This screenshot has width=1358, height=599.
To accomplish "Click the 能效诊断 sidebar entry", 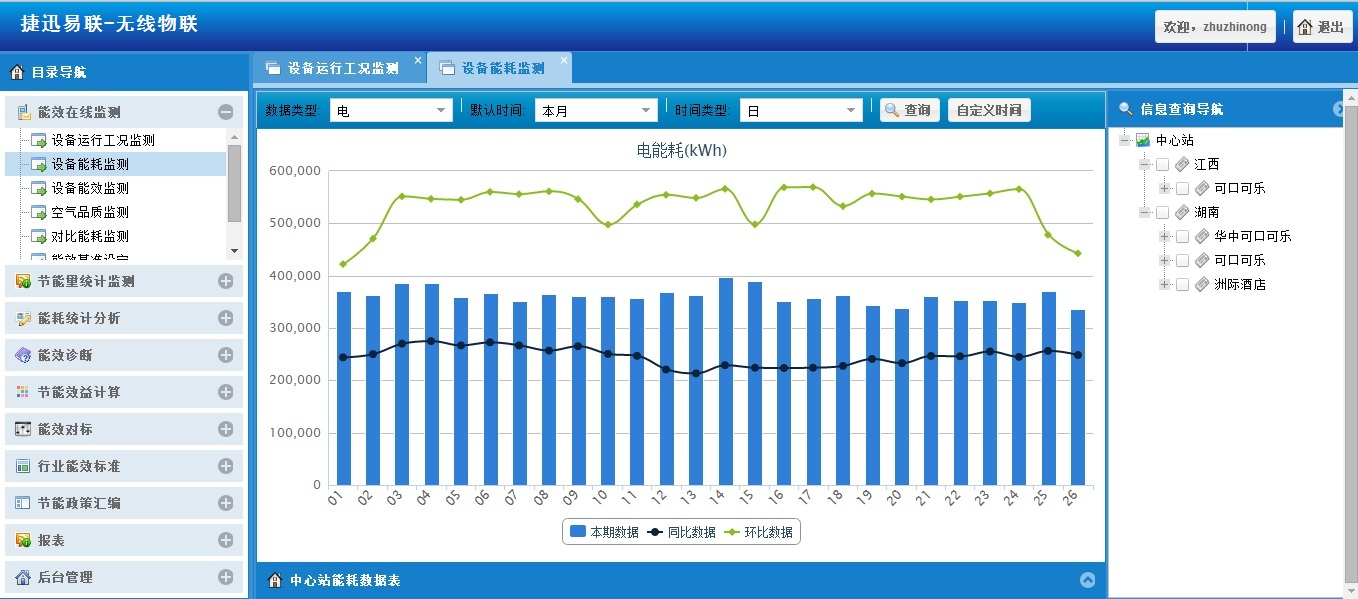I will tap(70, 355).
